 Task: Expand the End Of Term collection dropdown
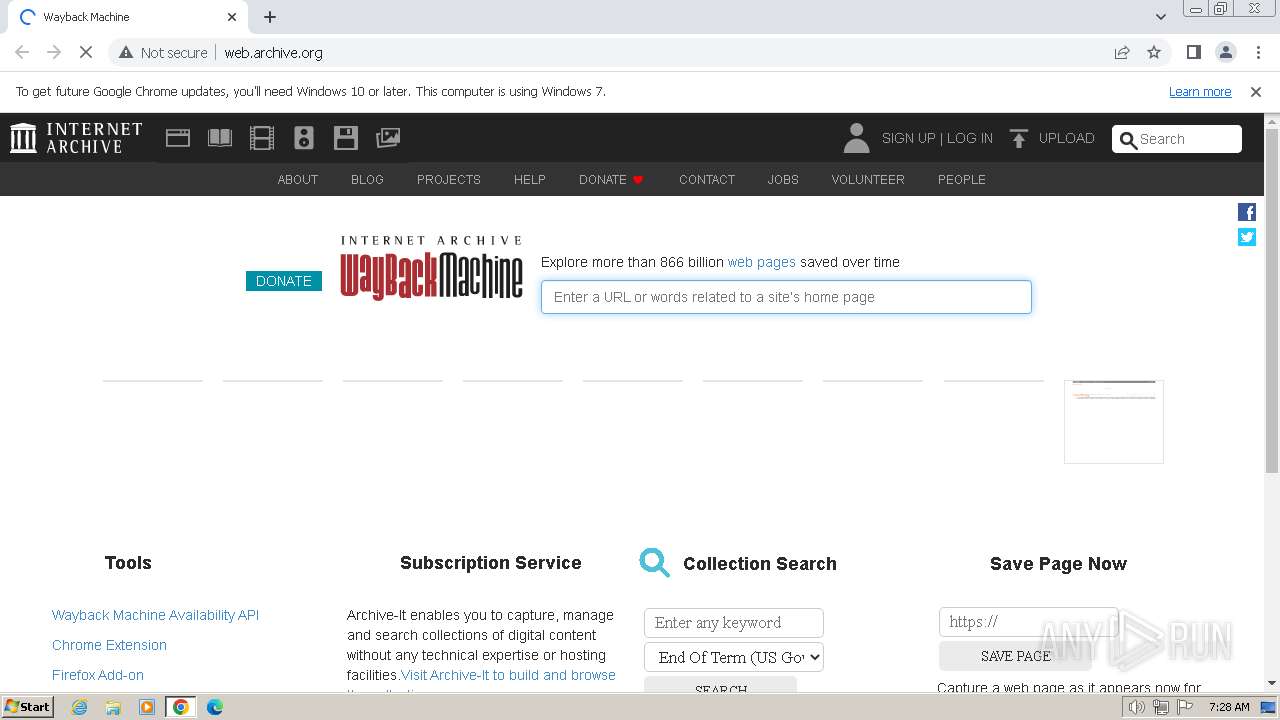coord(734,657)
